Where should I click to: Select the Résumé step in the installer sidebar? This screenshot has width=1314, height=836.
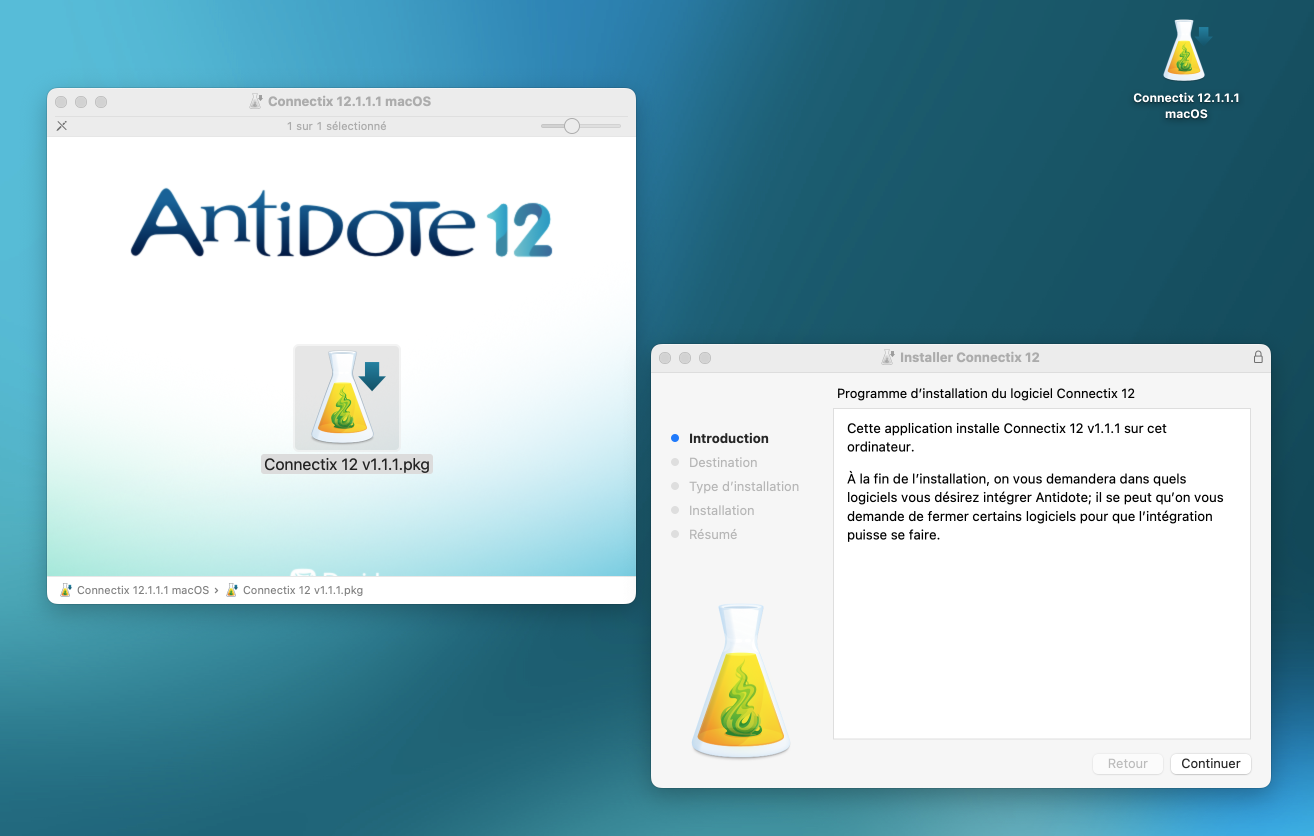[x=712, y=534]
